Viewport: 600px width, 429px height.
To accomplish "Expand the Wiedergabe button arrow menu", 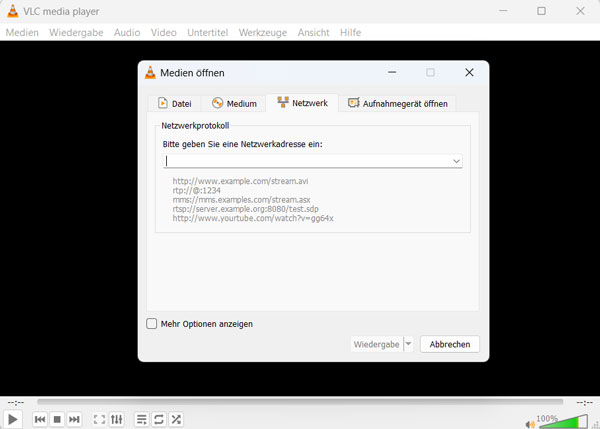I will [x=408, y=344].
